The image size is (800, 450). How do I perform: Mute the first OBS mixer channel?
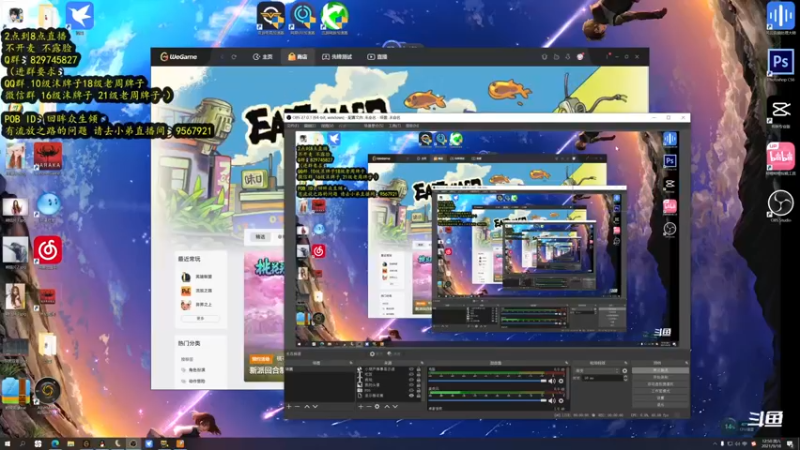(552, 381)
